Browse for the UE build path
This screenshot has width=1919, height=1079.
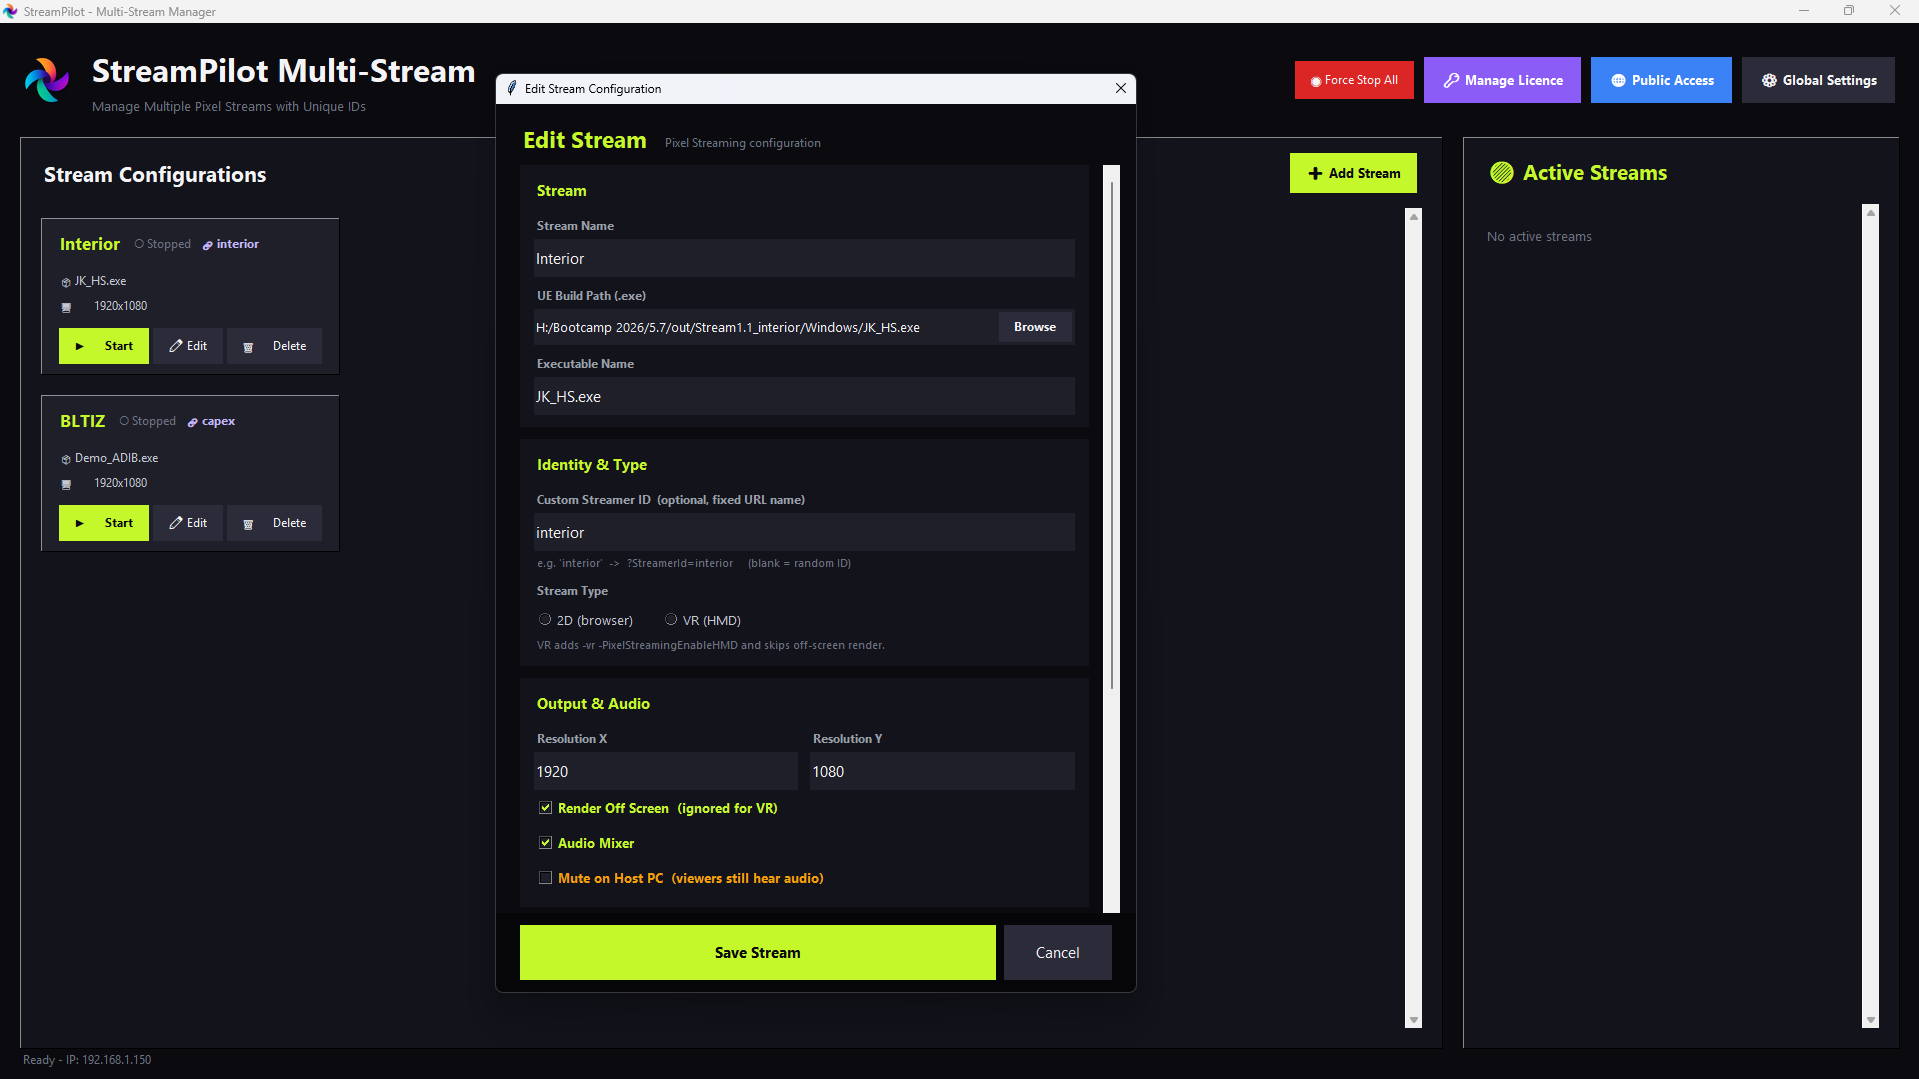1035,327
